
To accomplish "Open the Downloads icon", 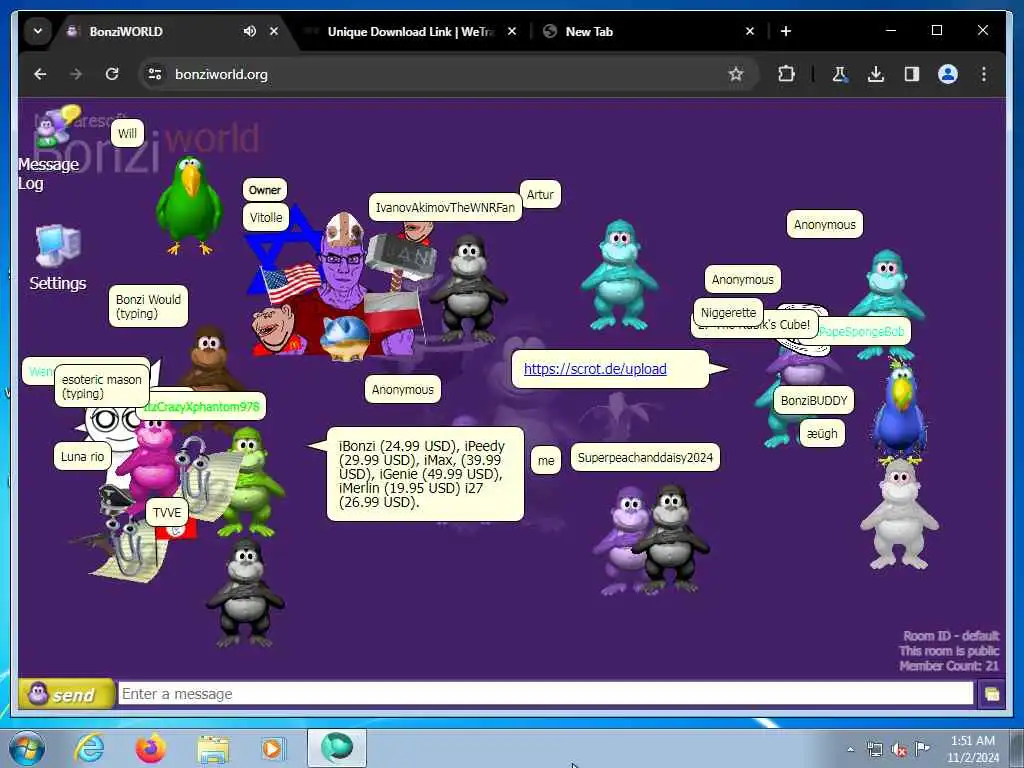I will [x=876, y=74].
